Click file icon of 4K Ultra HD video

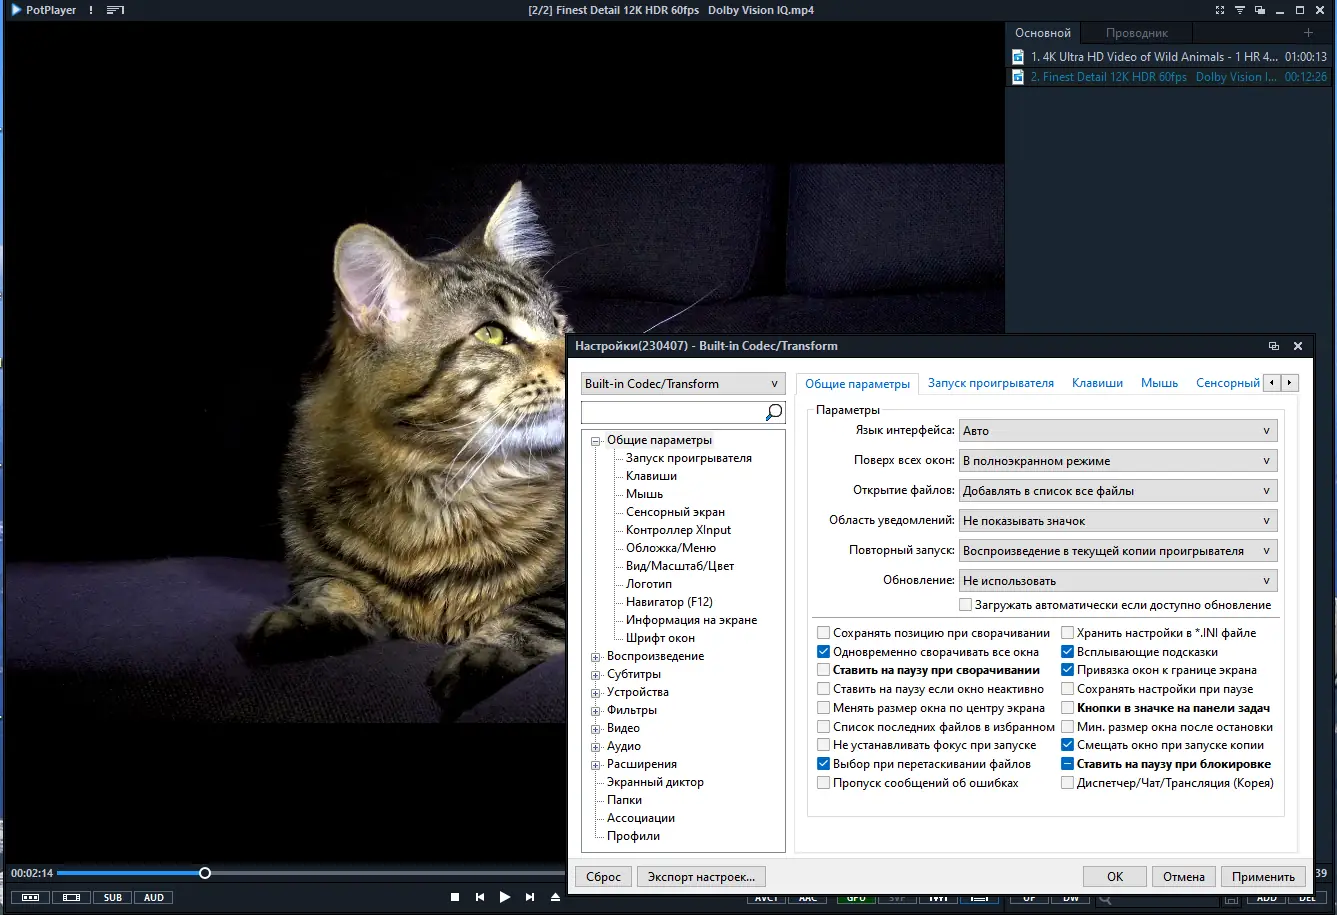(1018, 57)
